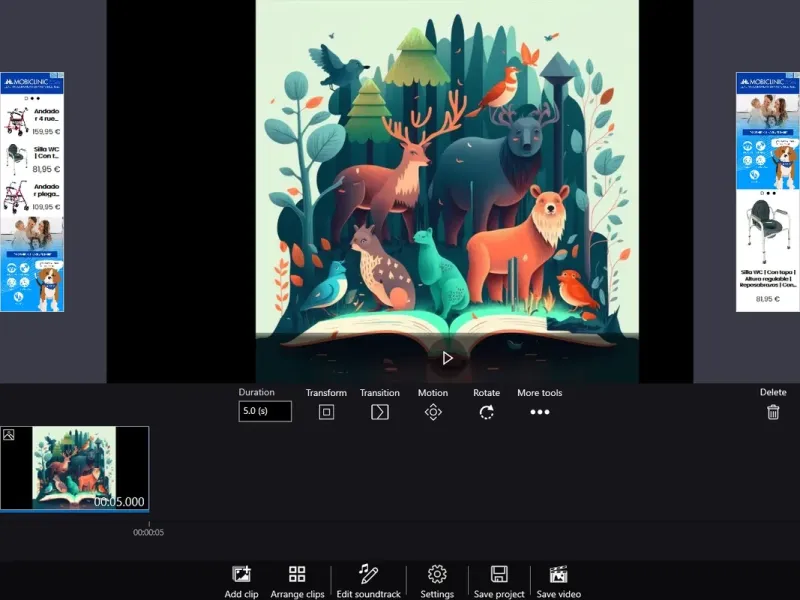
Task: Click the clip's 00:05.000 duration text
Action: click(x=119, y=502)
